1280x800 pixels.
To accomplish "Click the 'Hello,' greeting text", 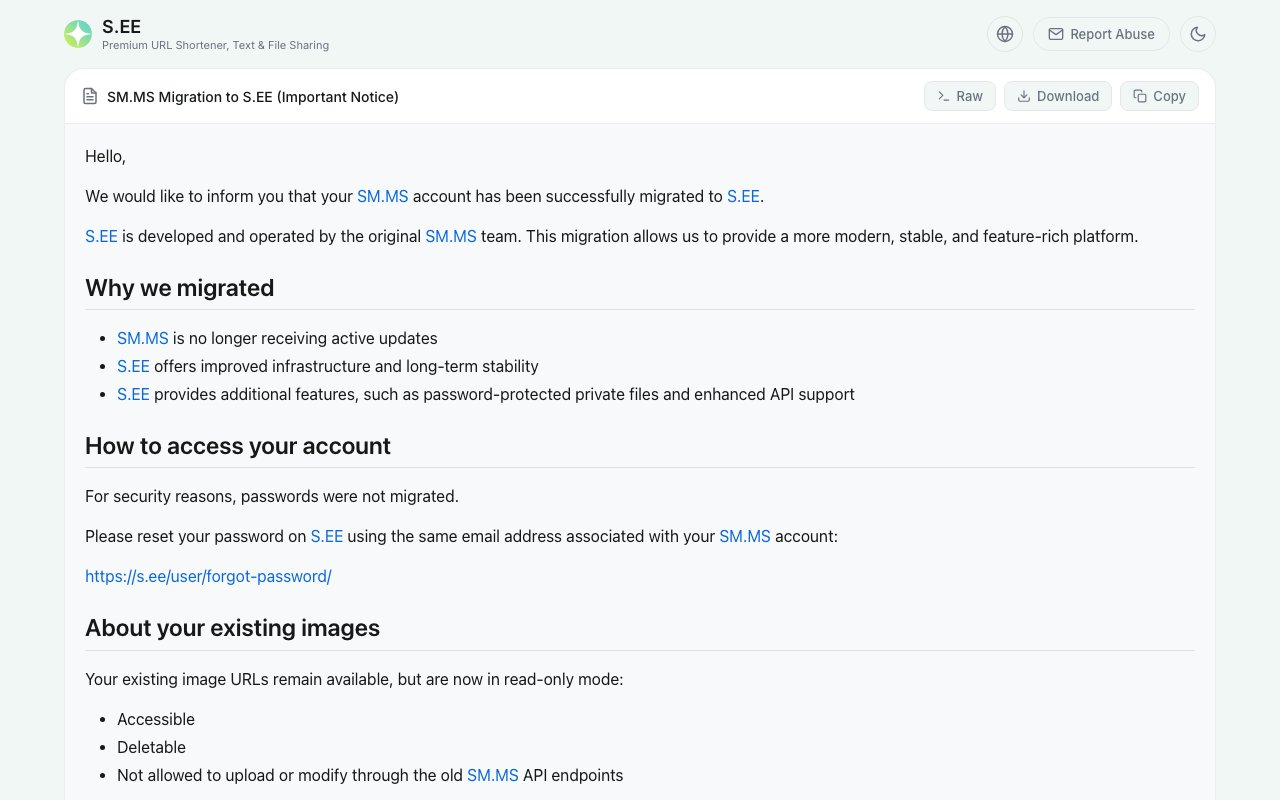I will (106, 156).
